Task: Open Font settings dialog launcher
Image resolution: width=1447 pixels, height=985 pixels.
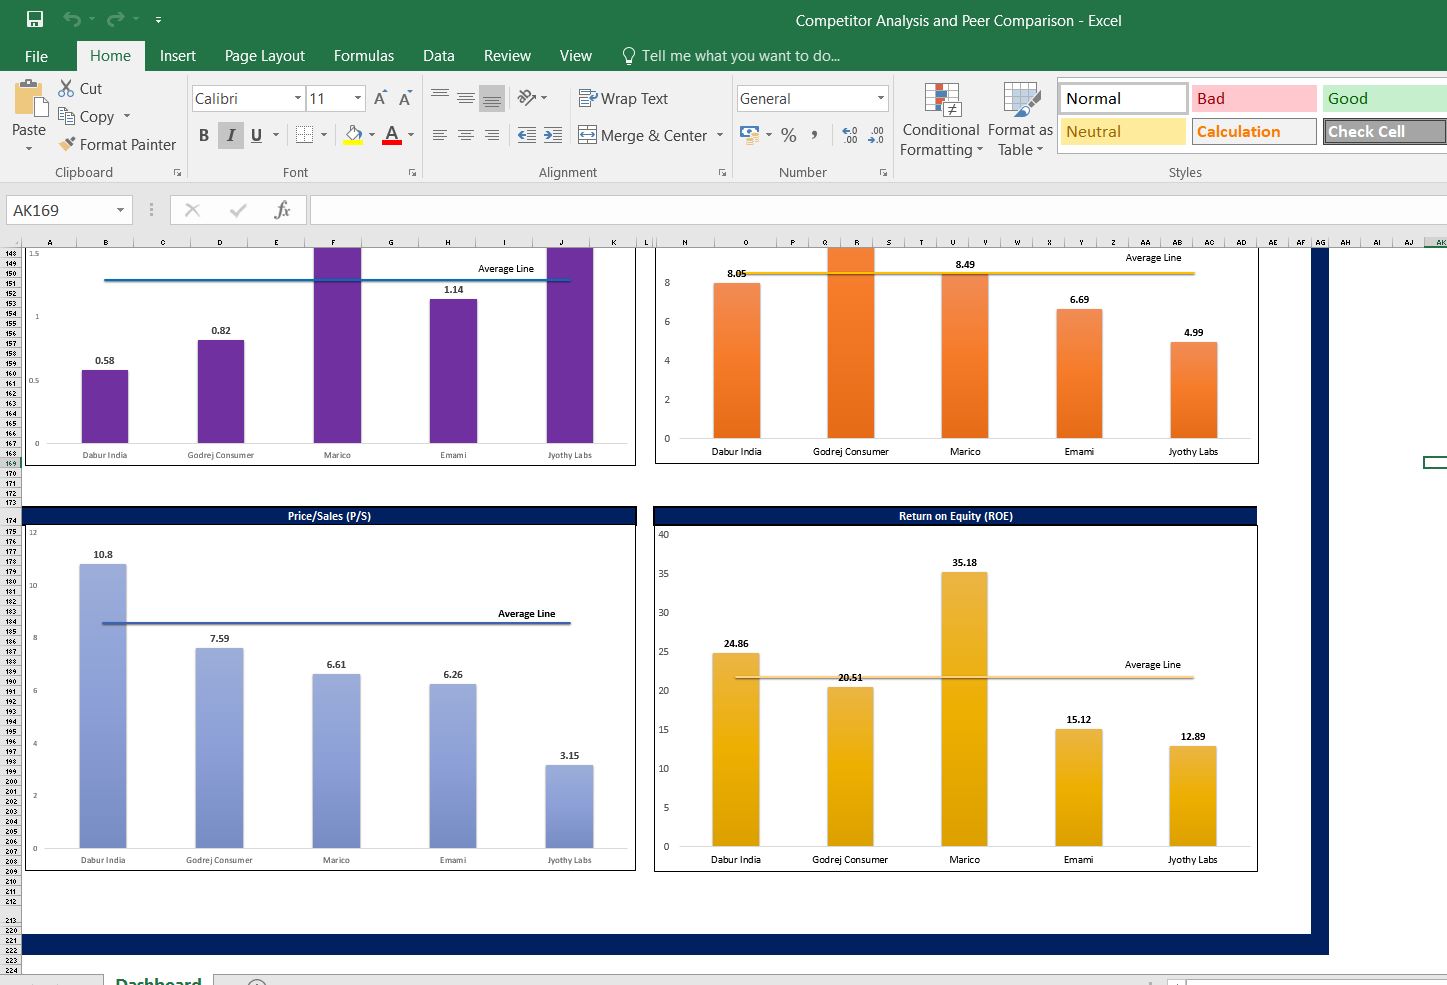Action: tap(412, 173)
